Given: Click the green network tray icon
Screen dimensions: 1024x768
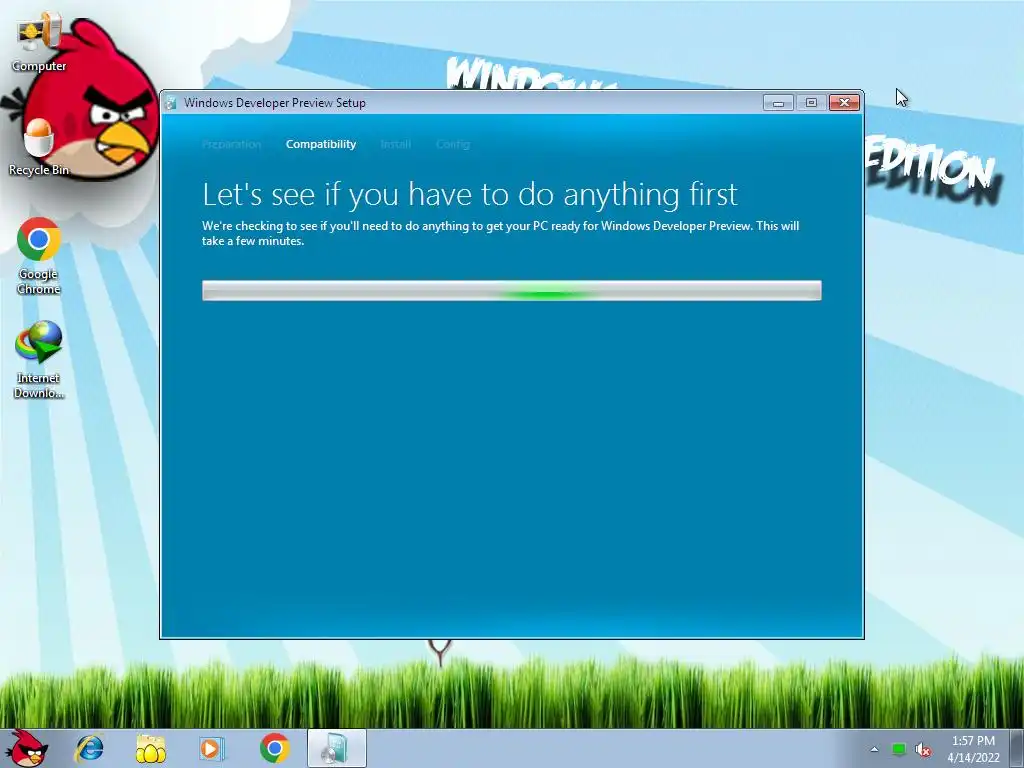Looking at the screenshot, I should click(899, 749).
